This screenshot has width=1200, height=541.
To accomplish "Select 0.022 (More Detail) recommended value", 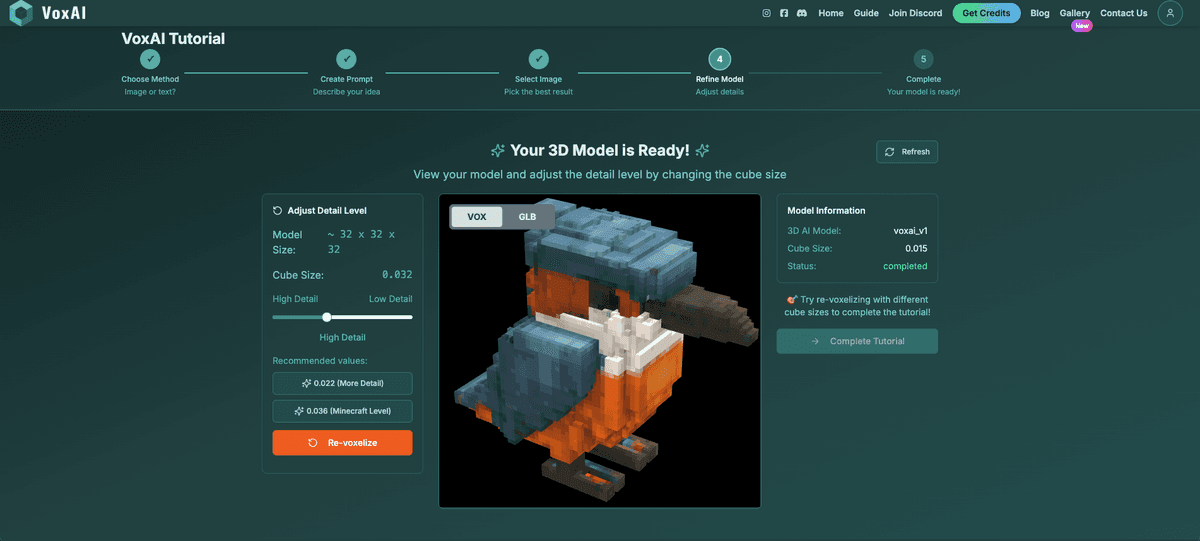I will [x=342, y=383].
